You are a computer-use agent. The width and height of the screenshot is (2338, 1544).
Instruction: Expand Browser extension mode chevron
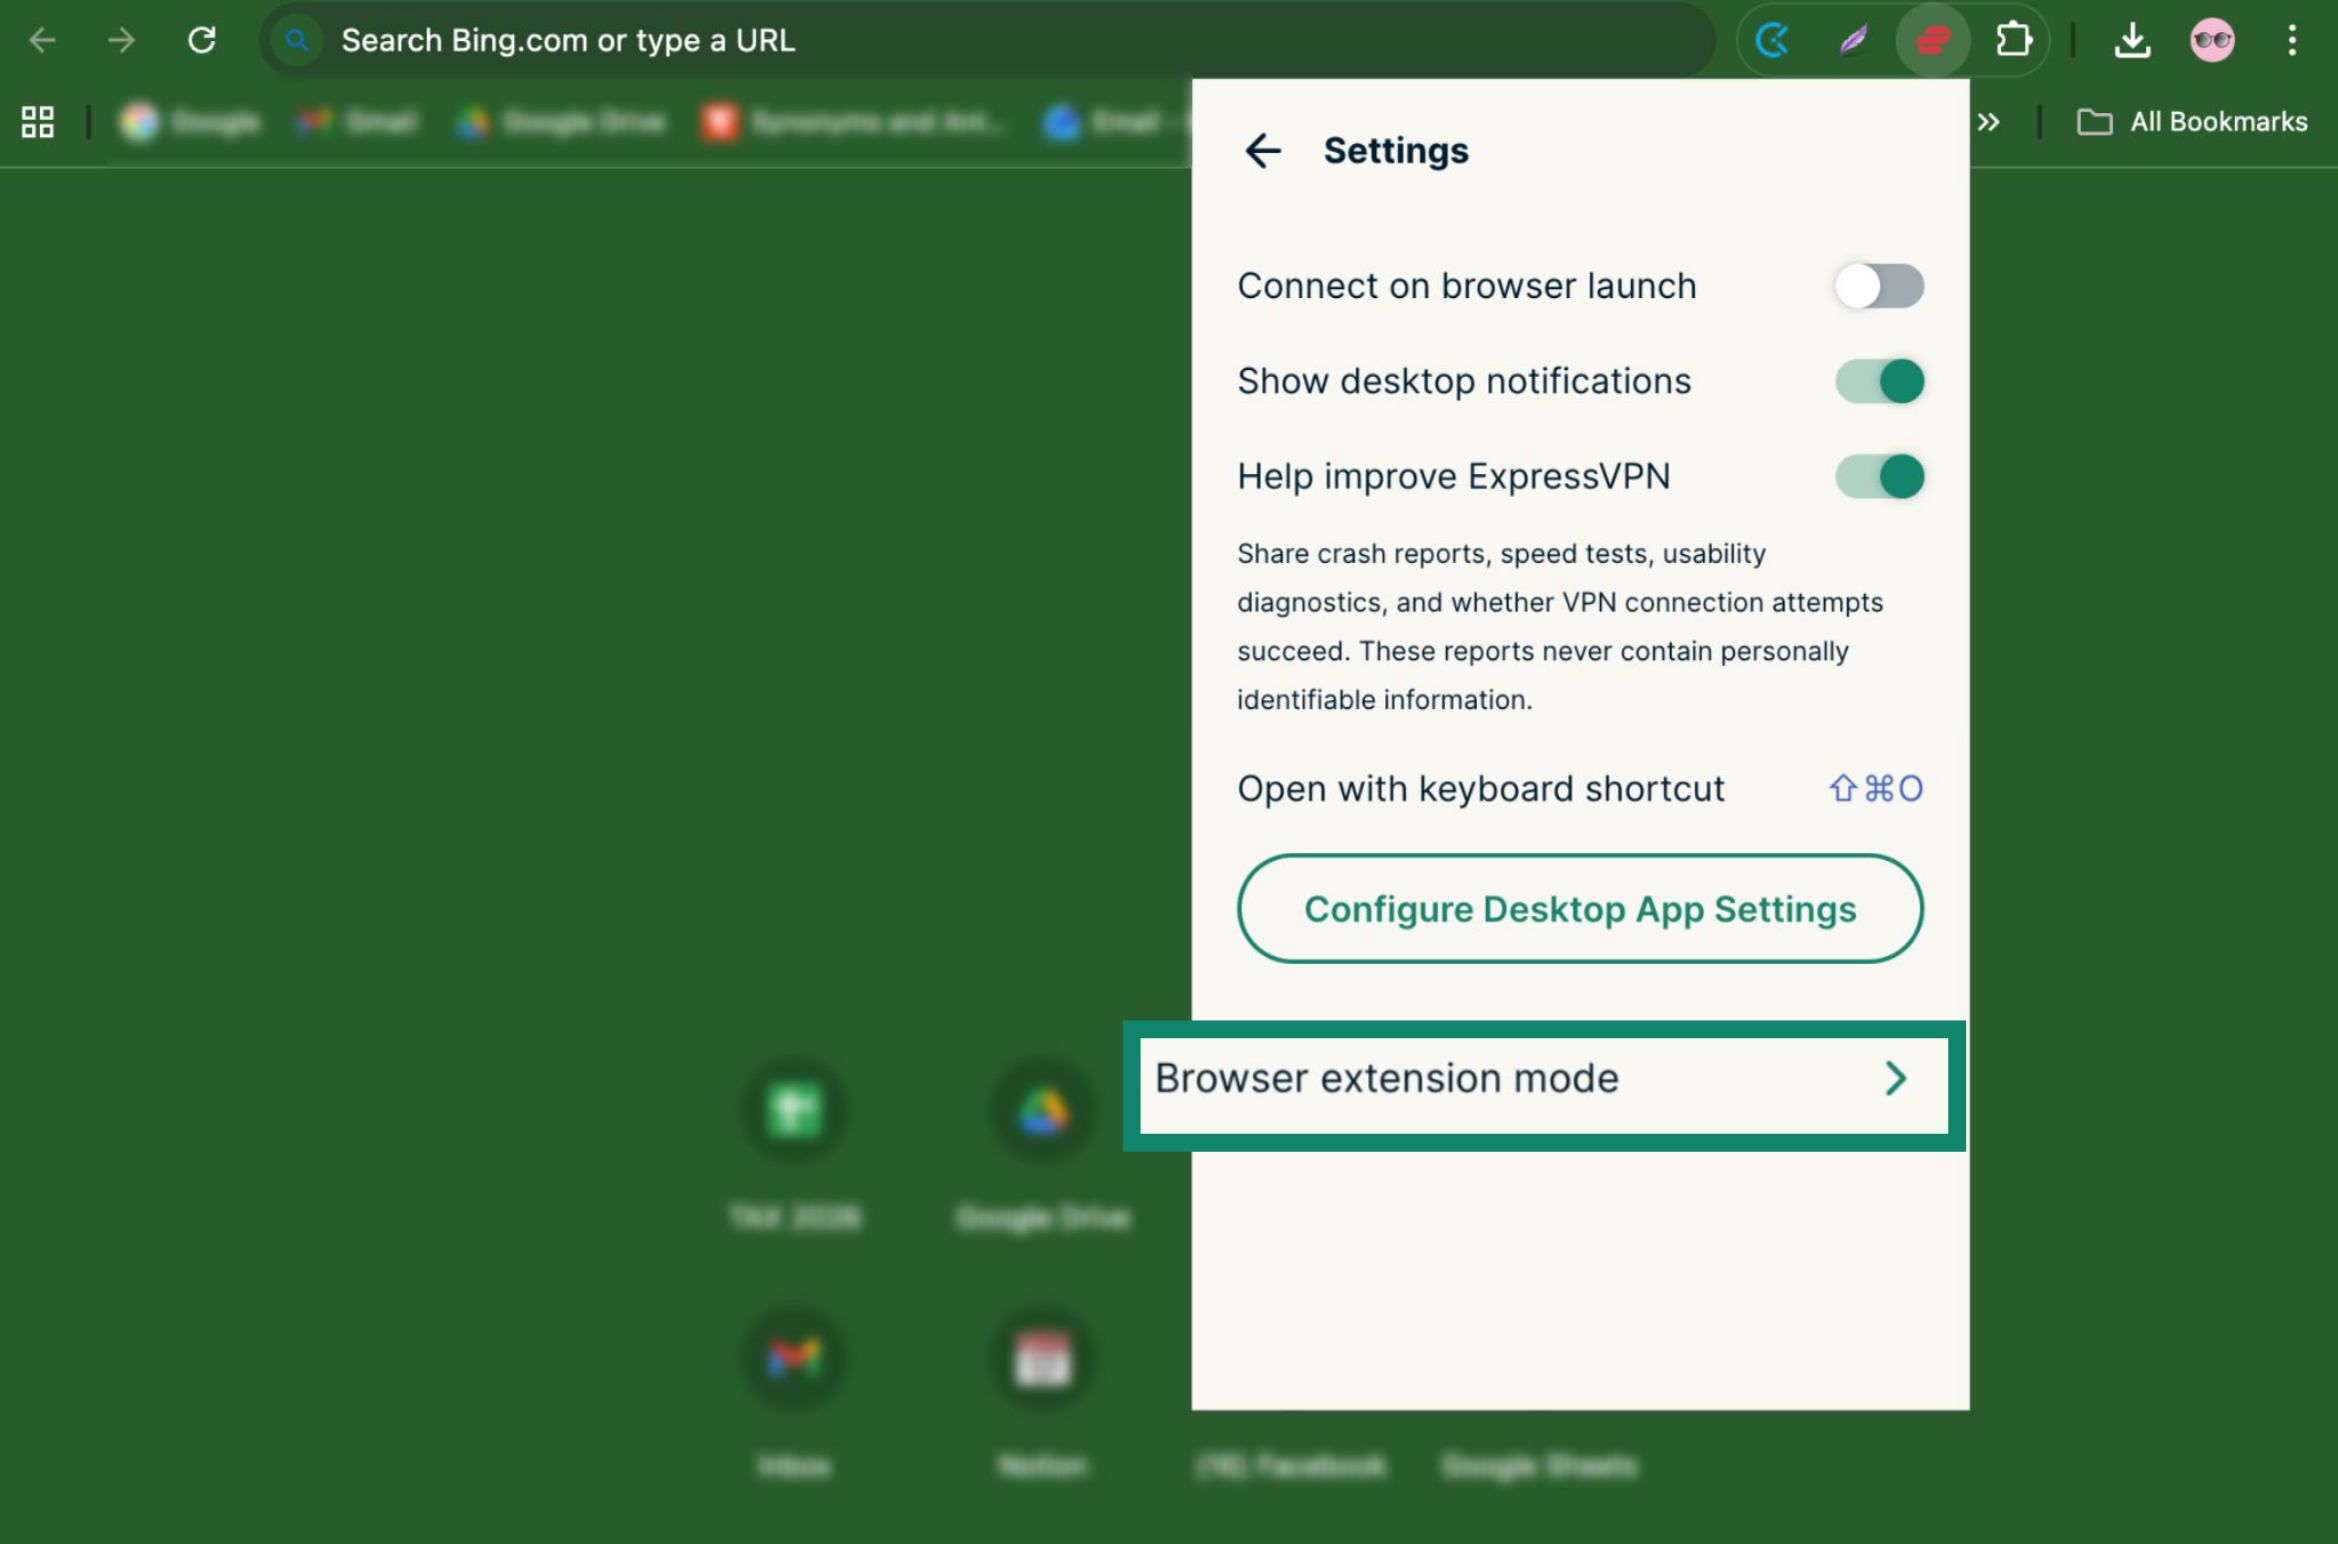(x=1895, y=1078)
